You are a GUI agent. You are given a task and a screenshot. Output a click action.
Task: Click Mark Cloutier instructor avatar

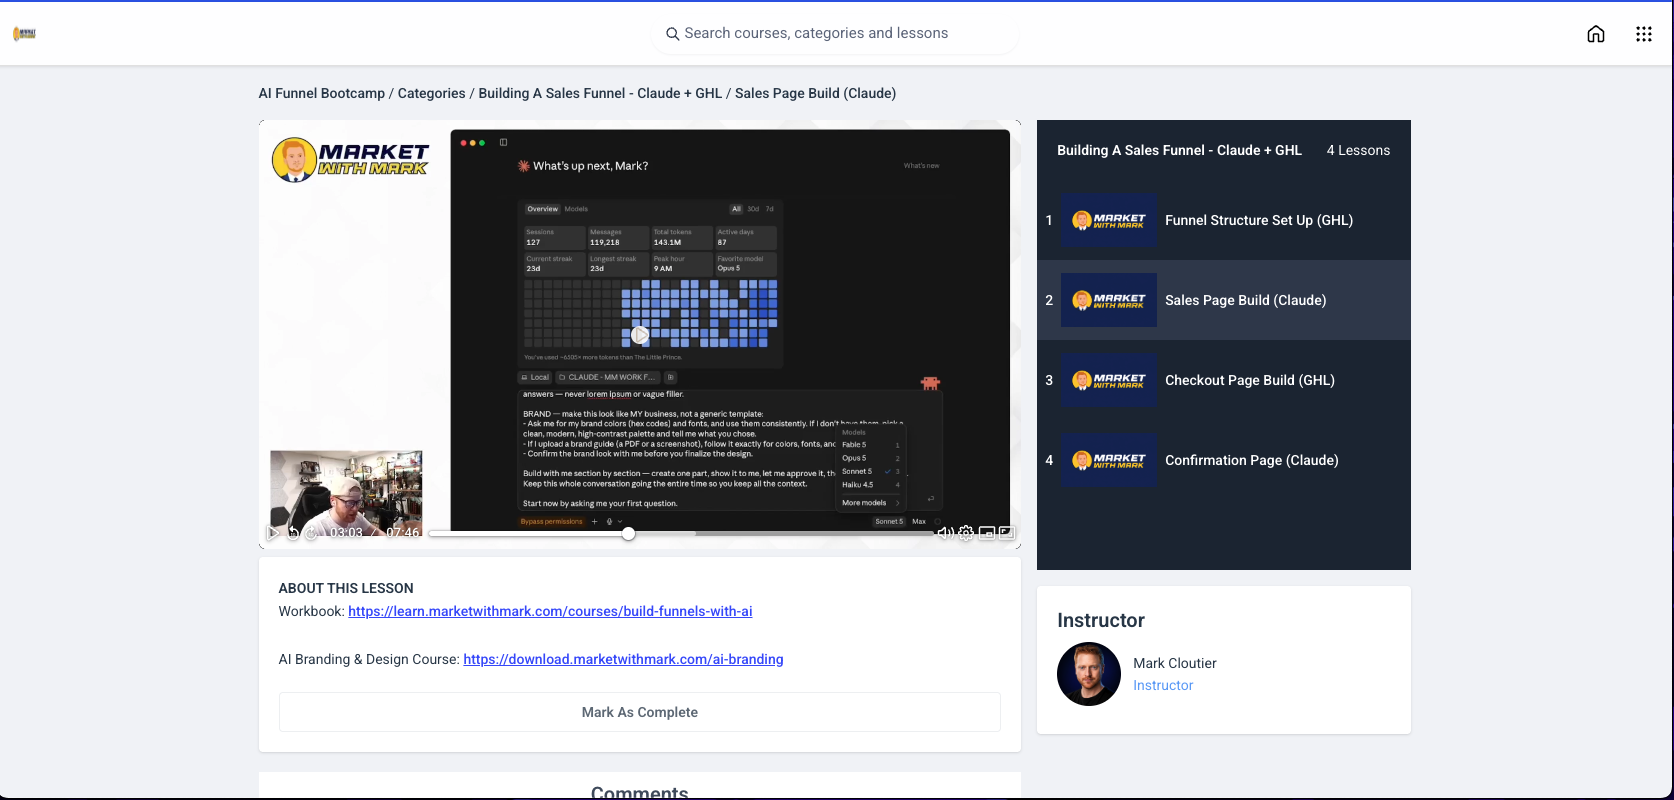click(1089, 674)
